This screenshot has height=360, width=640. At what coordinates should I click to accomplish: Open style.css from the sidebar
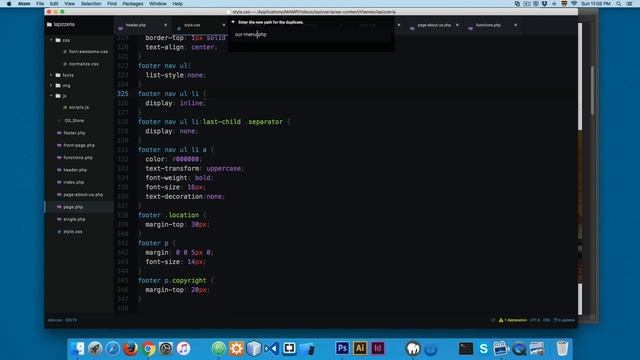[x=73, y=231]
